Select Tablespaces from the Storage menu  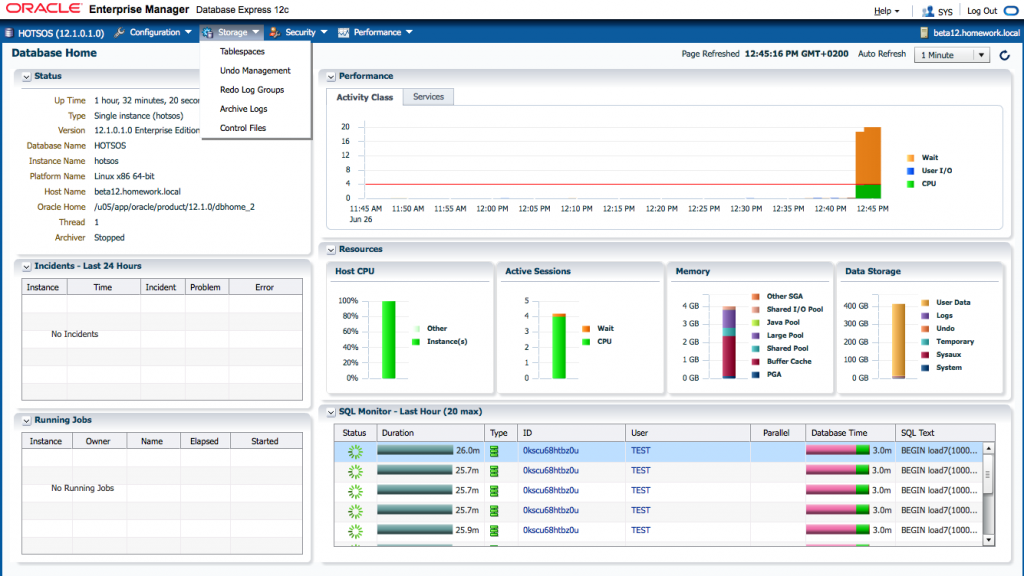point(242,51)
